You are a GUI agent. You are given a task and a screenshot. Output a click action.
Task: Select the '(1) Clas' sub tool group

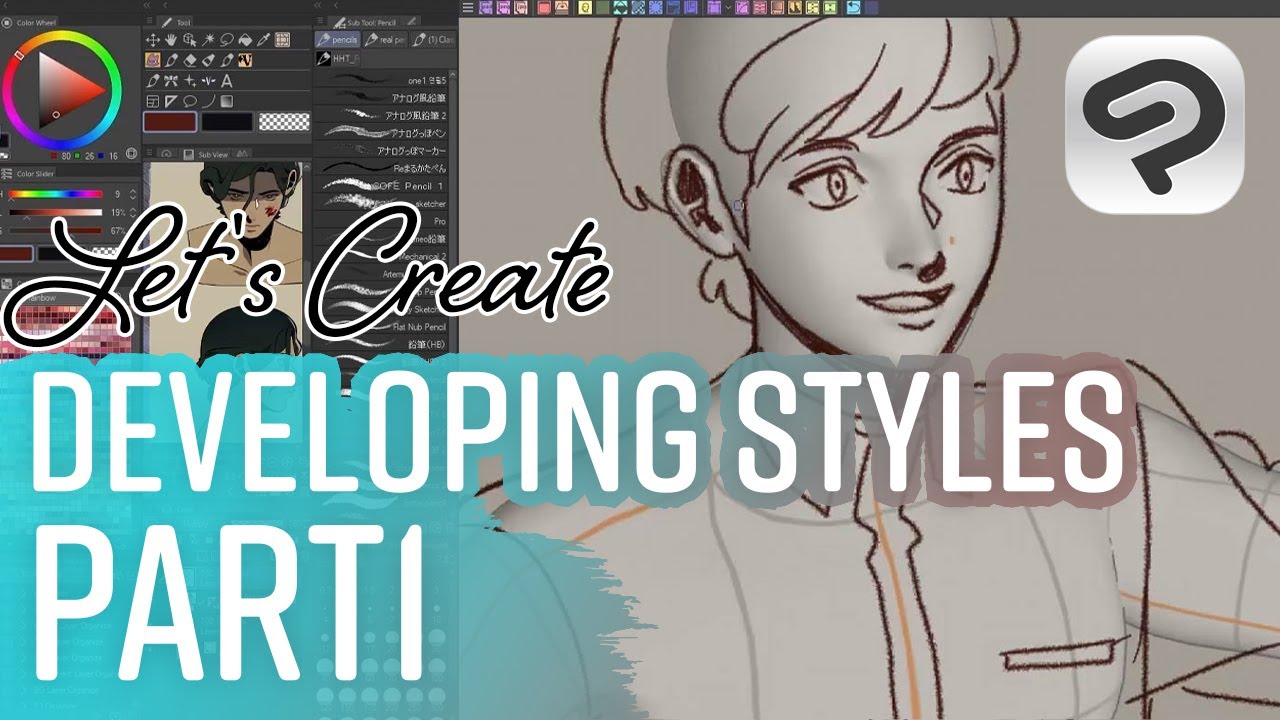pyautogui.click(x=432, y=40)
